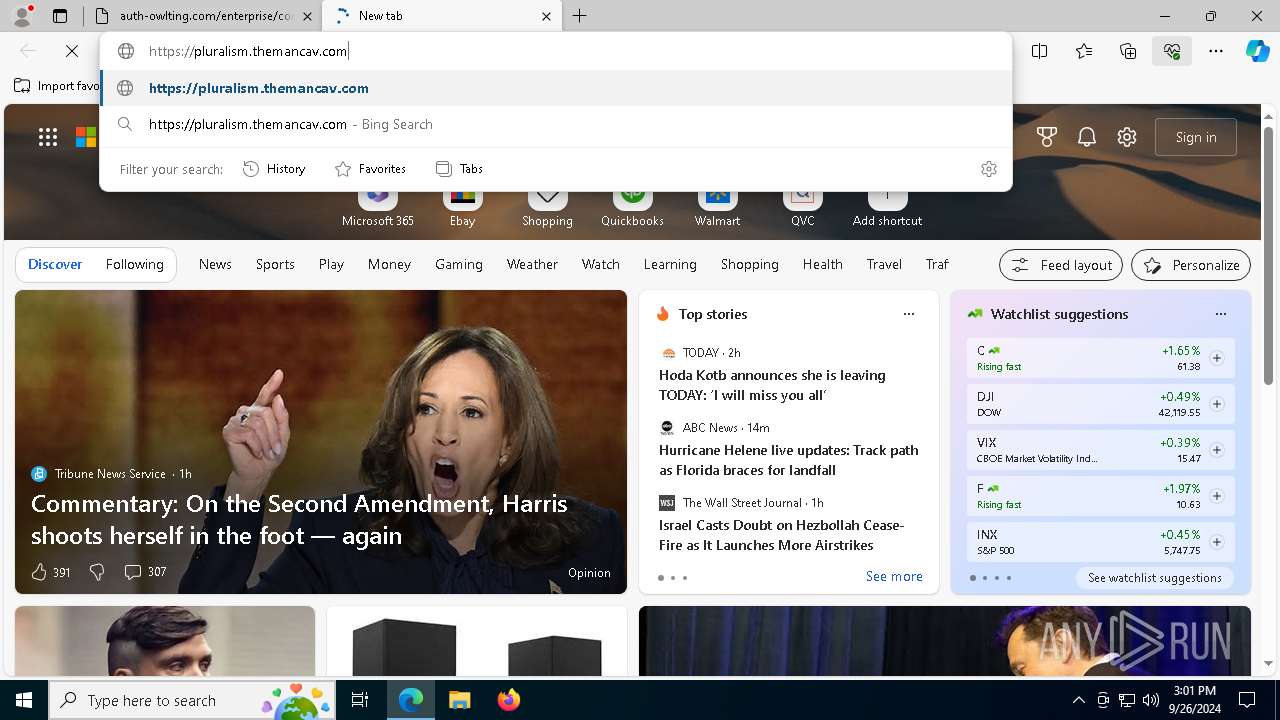Click See more top stories
1280x720 pixels.
pos(894,576)
